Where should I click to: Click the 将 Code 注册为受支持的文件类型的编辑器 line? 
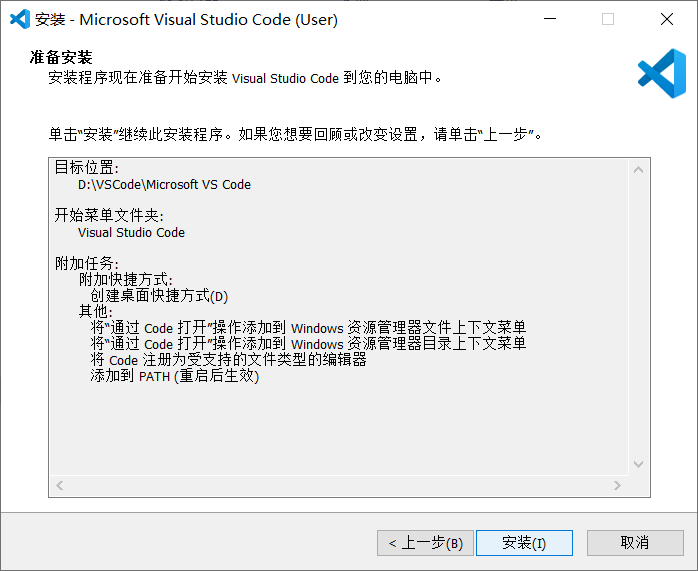pyautogui.click(x=228, y=360)
